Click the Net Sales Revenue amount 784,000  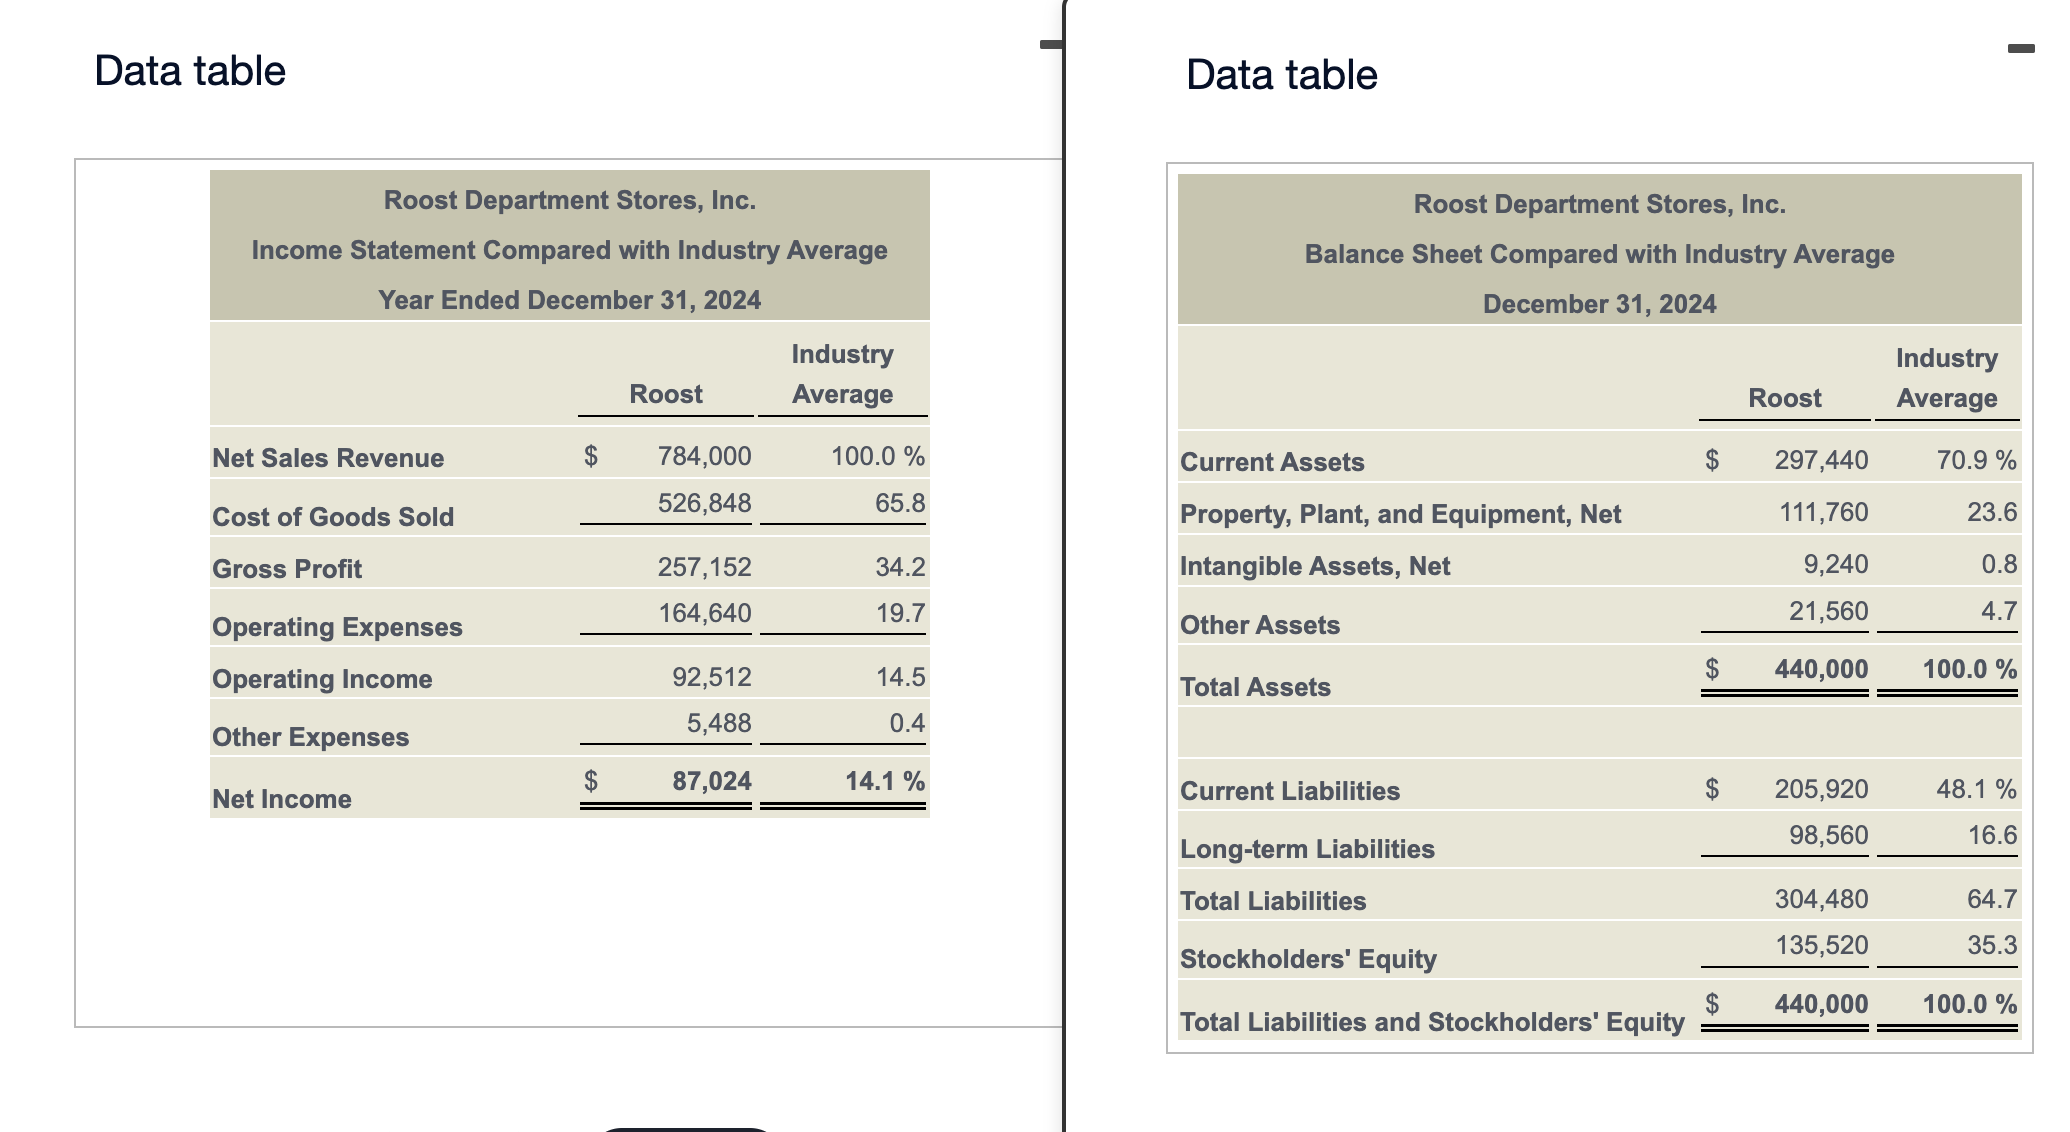pyautogui.click(x=704, y=456)
